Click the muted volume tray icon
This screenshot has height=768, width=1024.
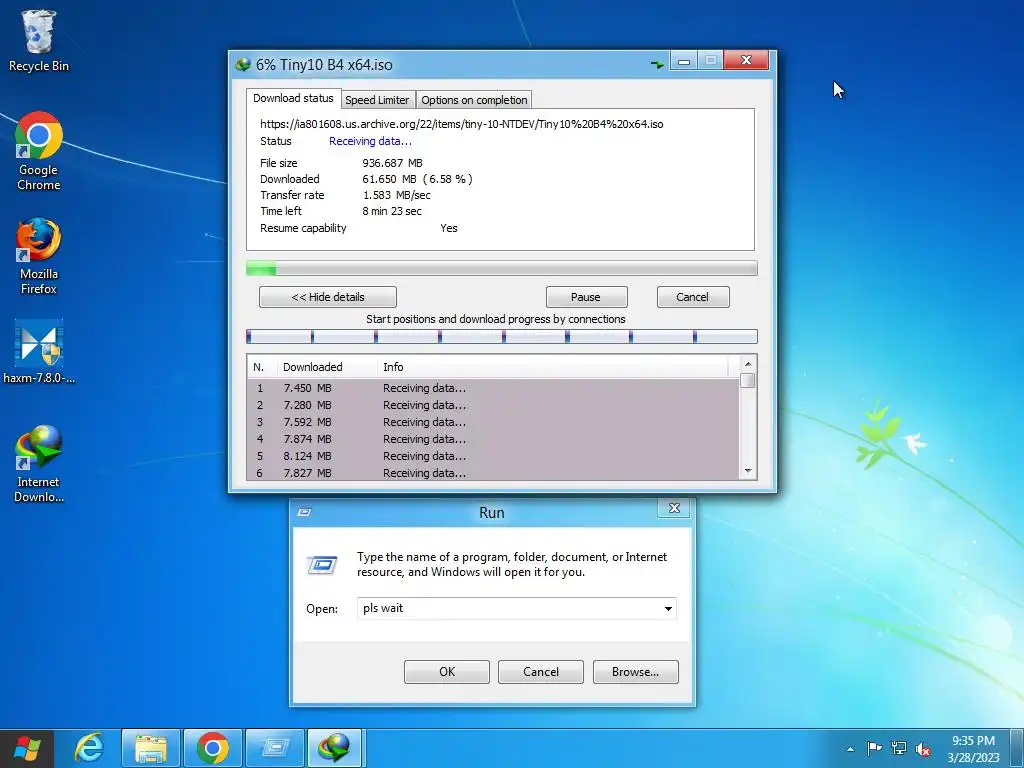point(923,749)
